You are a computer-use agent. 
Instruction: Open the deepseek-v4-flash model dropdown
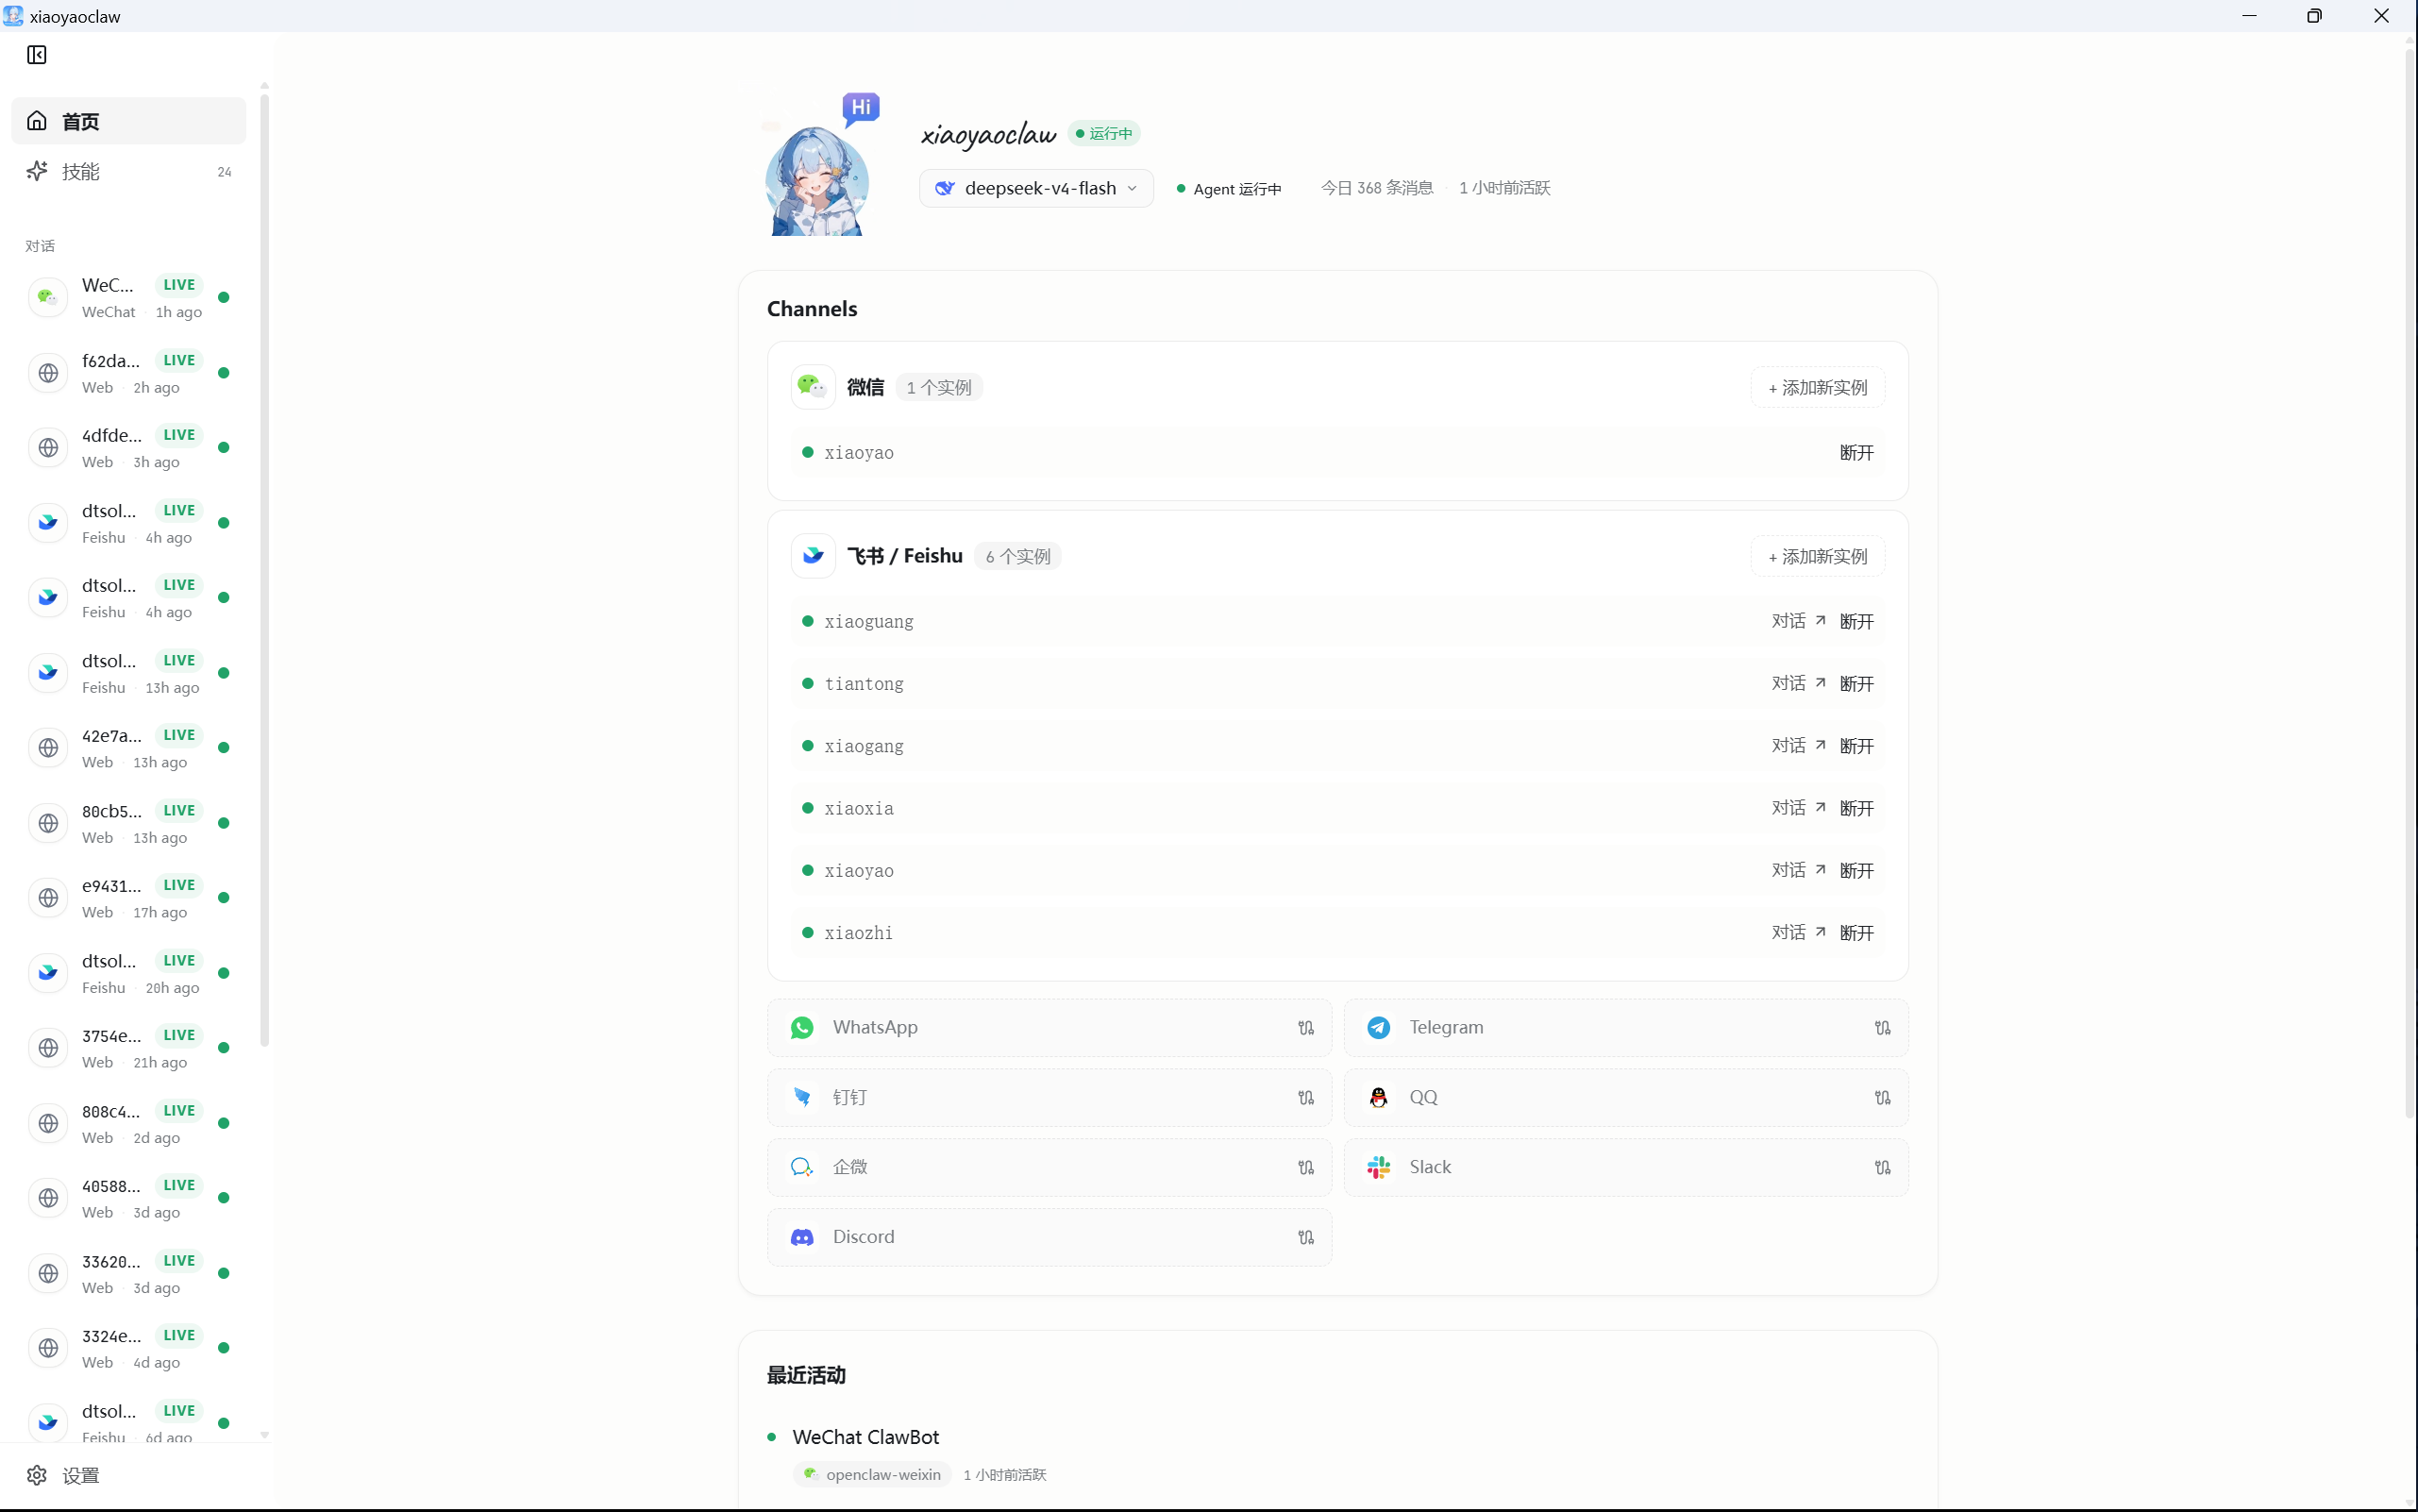(x=1036, y=188)
